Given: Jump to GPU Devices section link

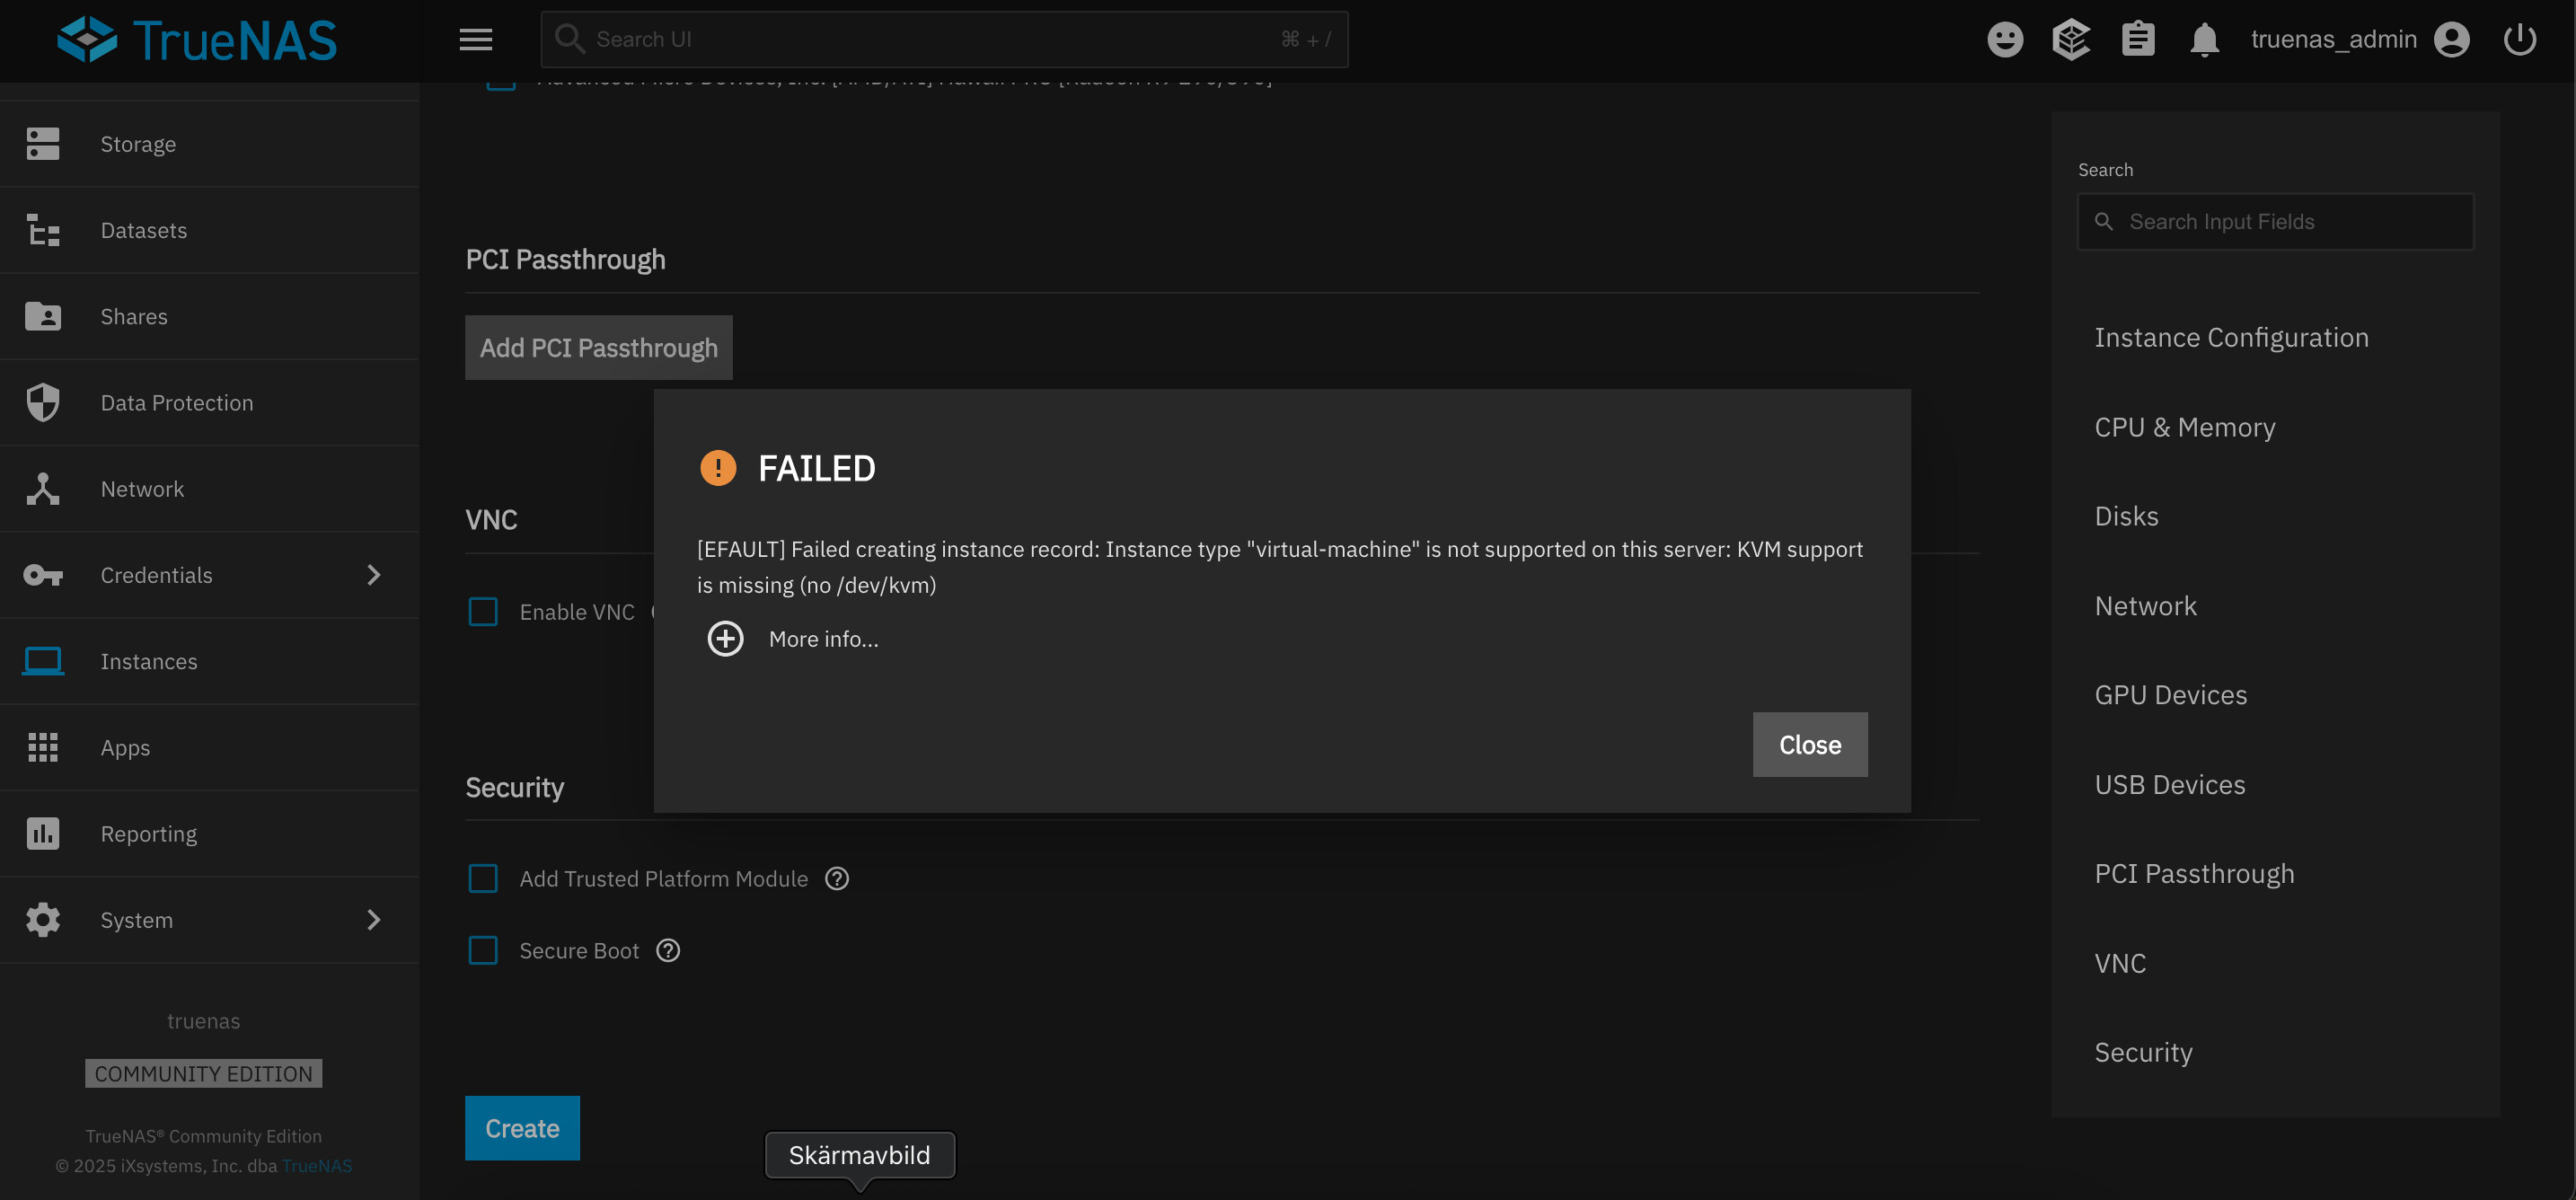Looking at the screenshot, I should (2170, 694).
